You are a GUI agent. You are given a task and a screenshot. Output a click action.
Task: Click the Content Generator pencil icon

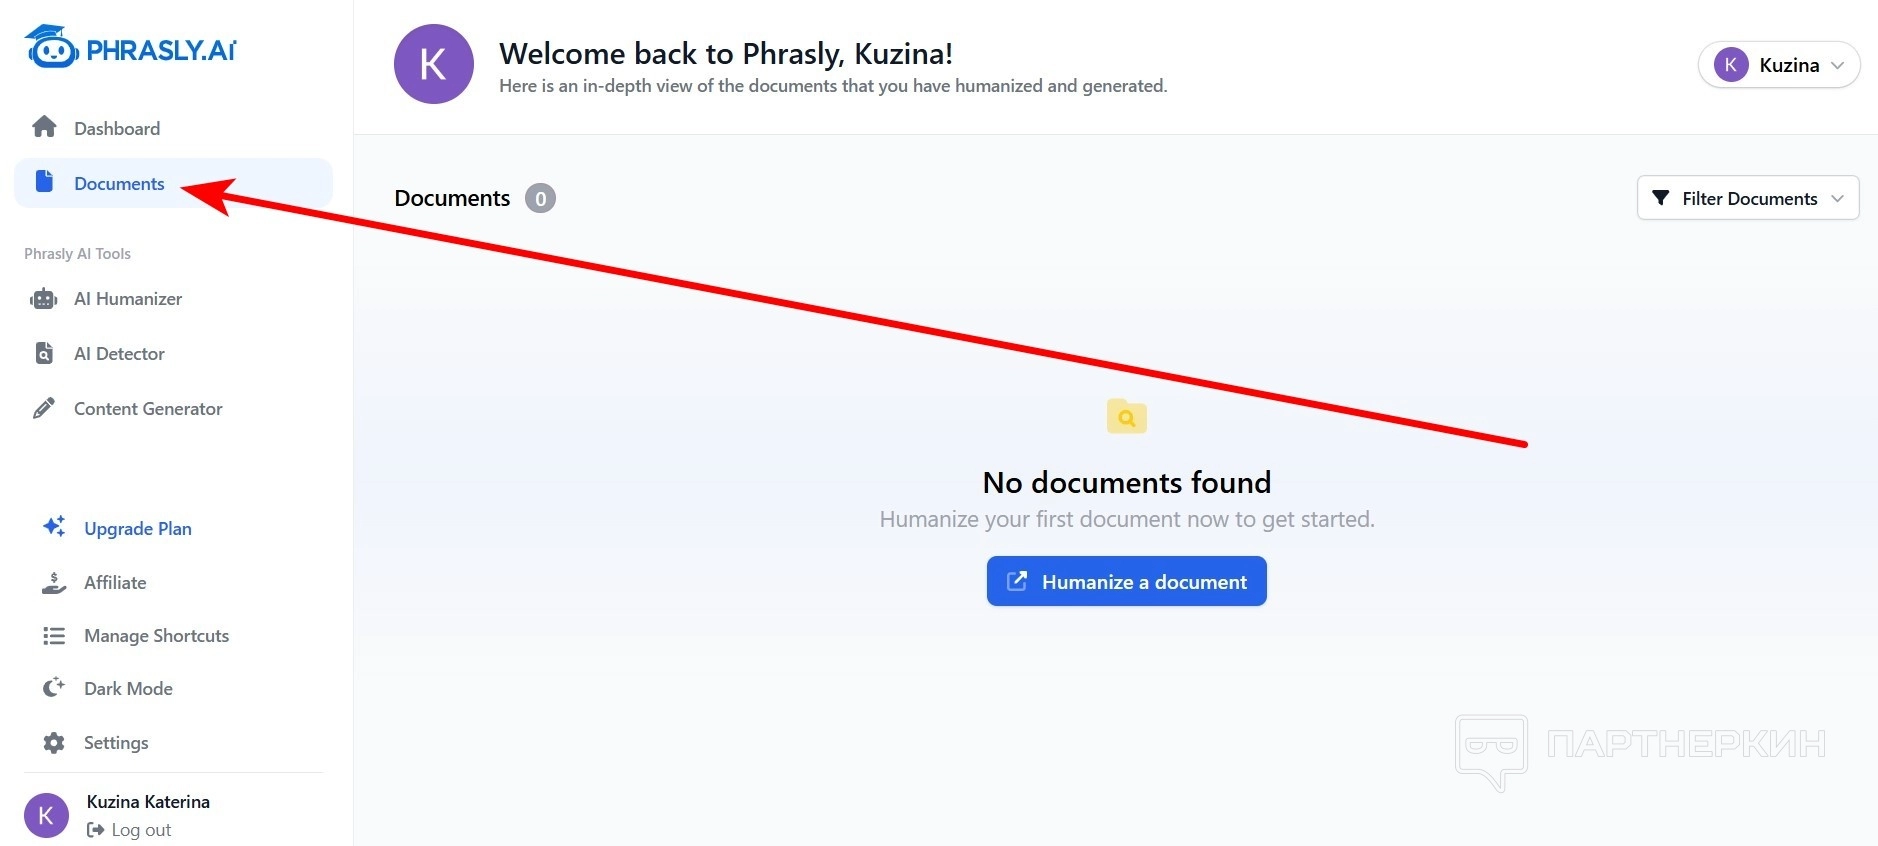click(x=44, y=408)
